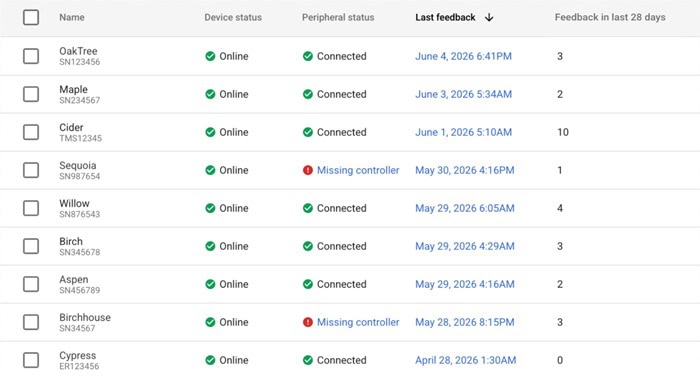Select the Willow row checkbox
Viewport: 700px width, 377px height.
pos(31,208)
